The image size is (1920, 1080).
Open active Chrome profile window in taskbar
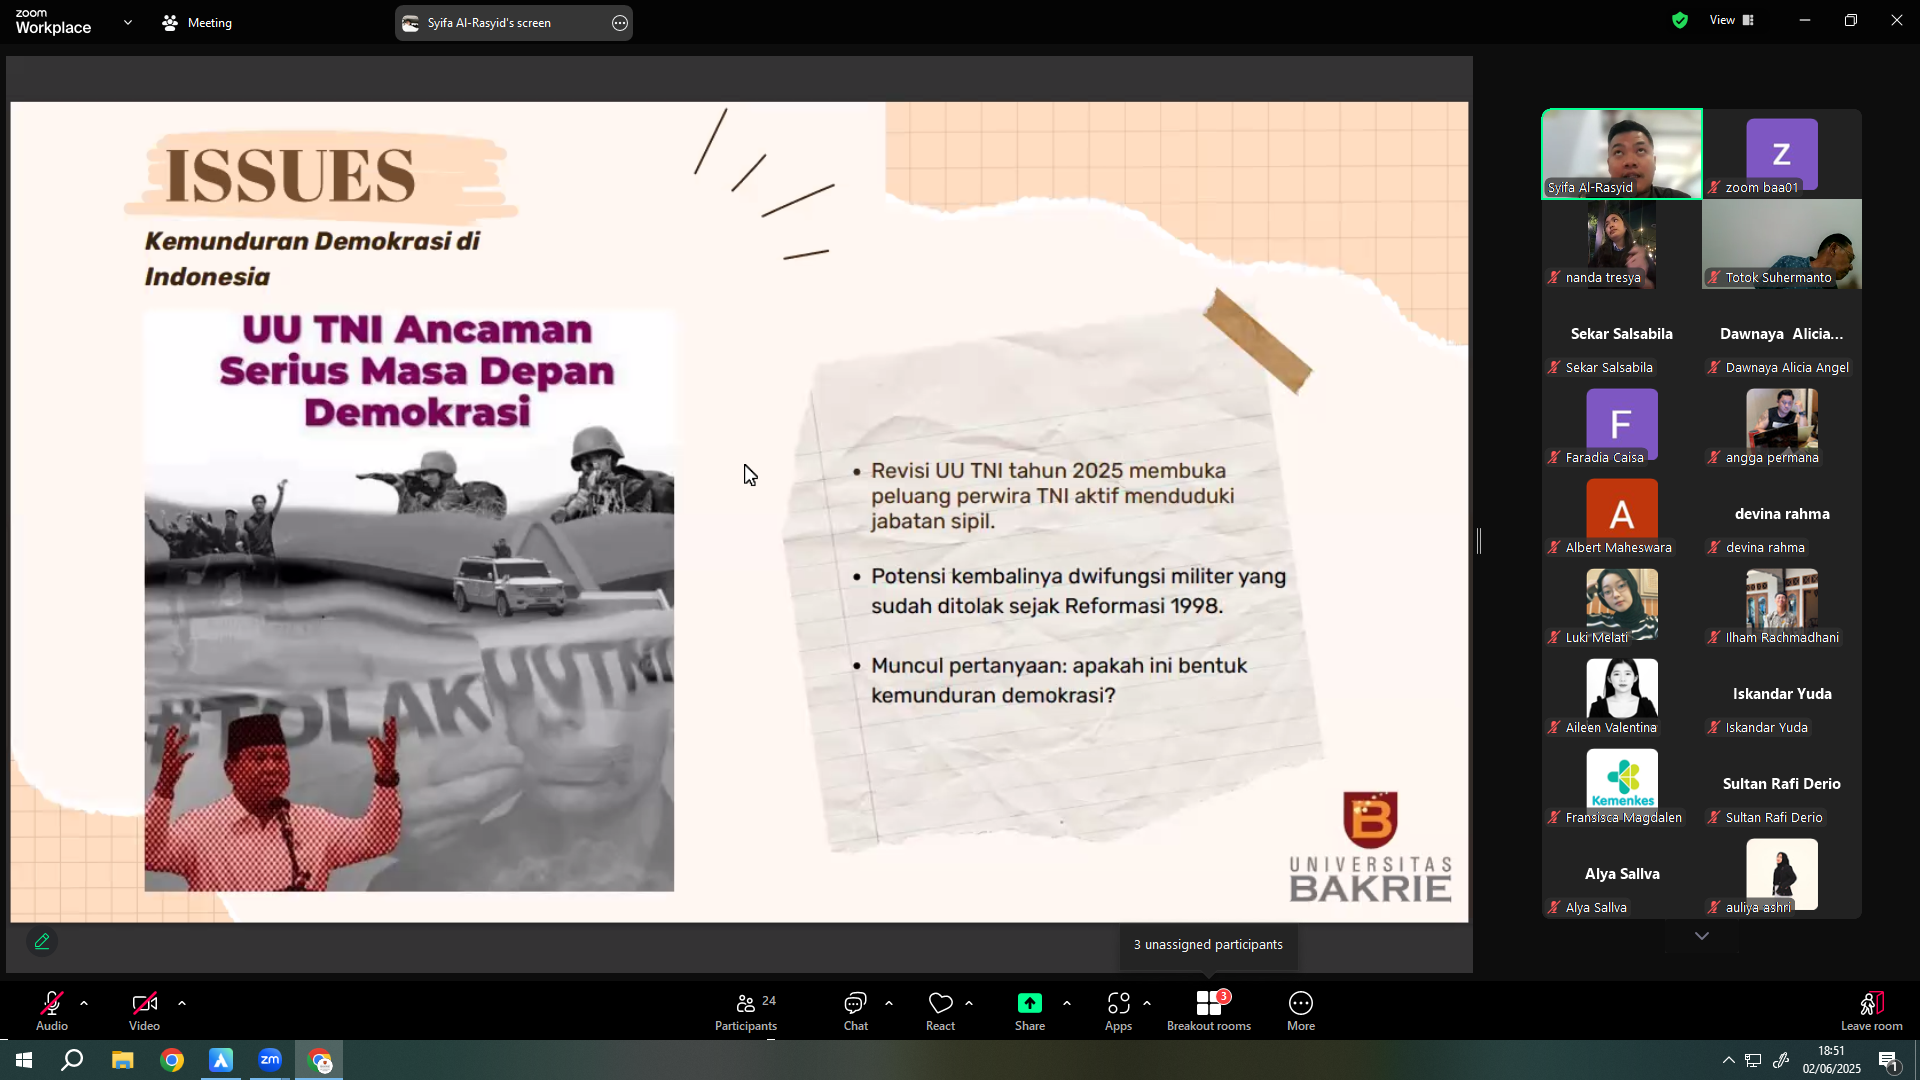(319, 1060)
